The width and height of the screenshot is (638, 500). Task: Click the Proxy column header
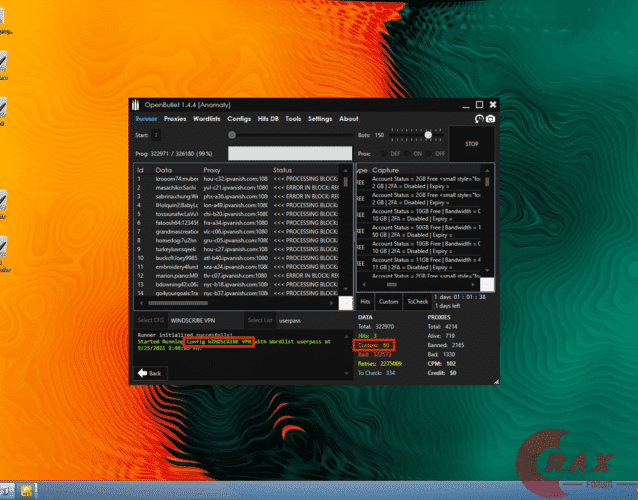(x=212, y=170)
